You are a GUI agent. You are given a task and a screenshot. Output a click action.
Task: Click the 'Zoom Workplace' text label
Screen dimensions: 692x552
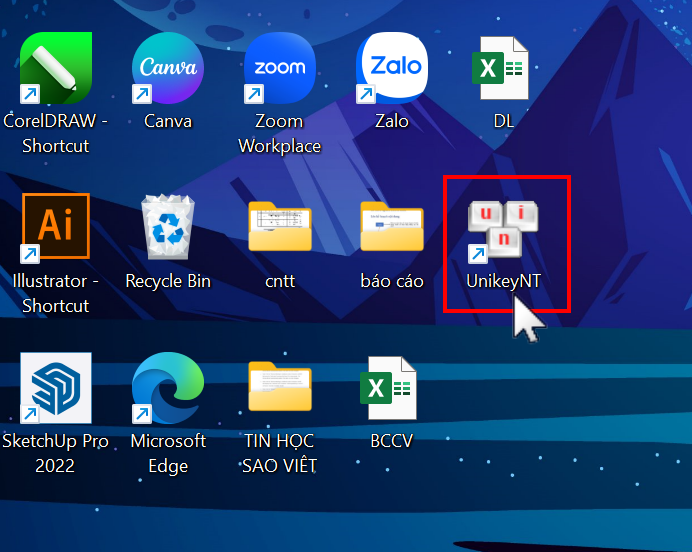tap(280, 134)
